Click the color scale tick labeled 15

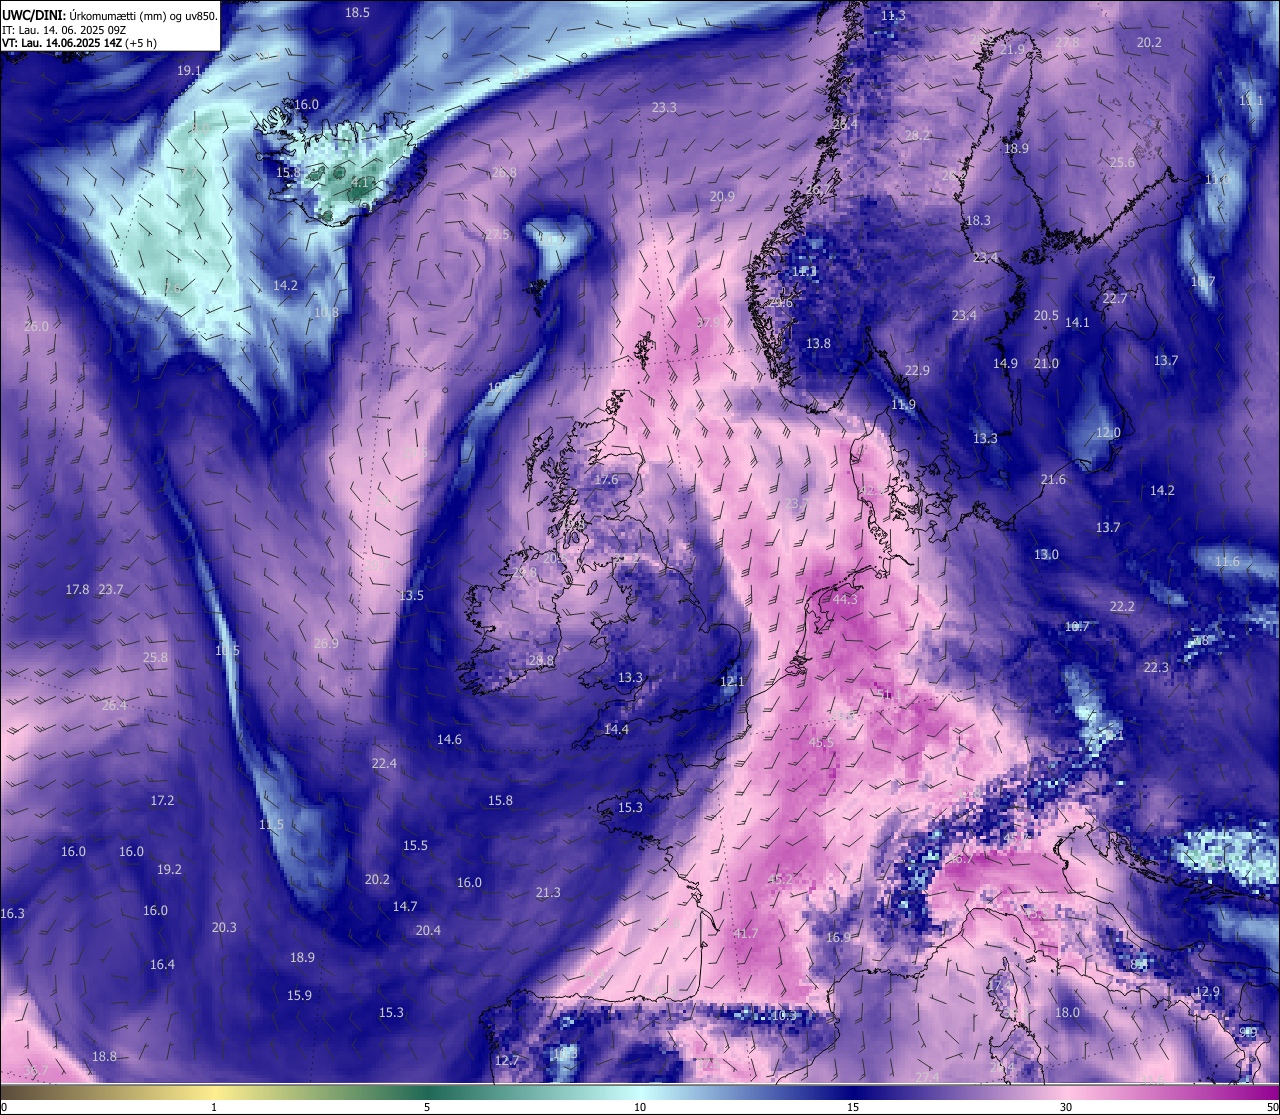click(853, 1107)
